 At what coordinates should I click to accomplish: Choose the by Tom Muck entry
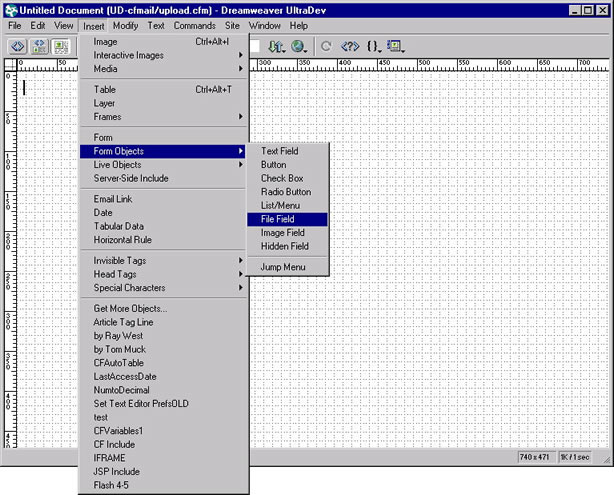163,349
